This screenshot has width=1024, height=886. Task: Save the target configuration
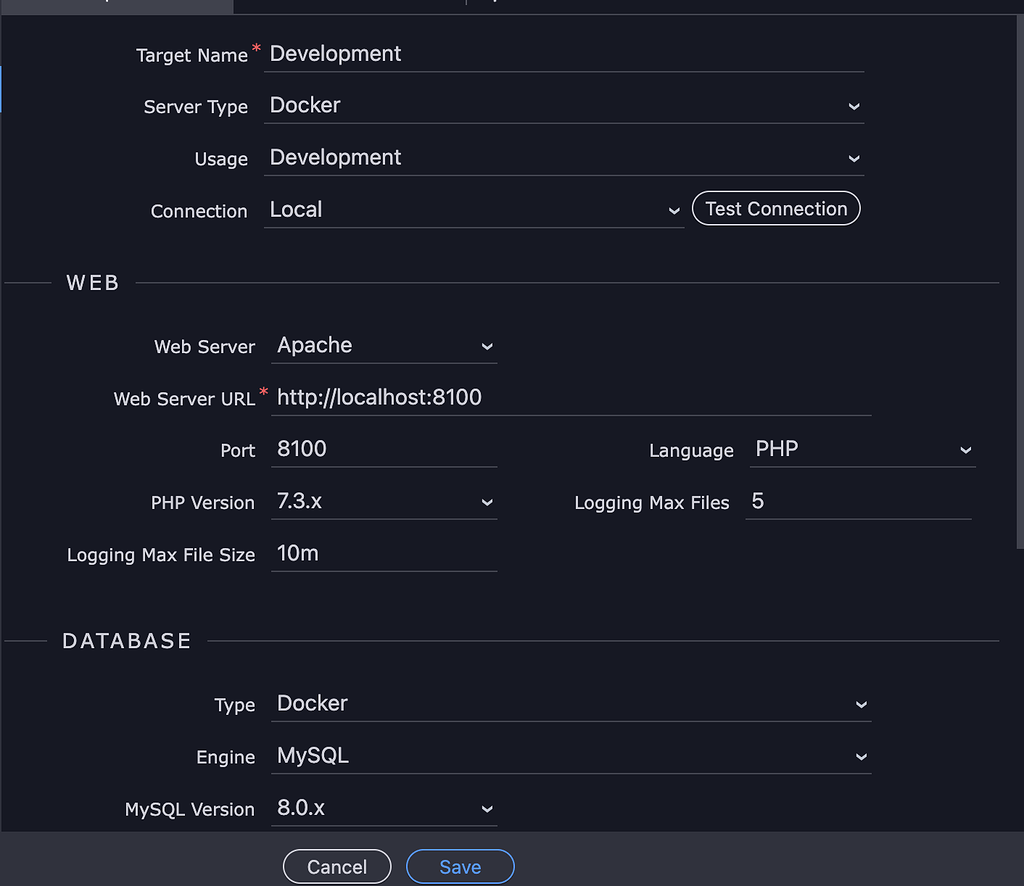point(459,866)
